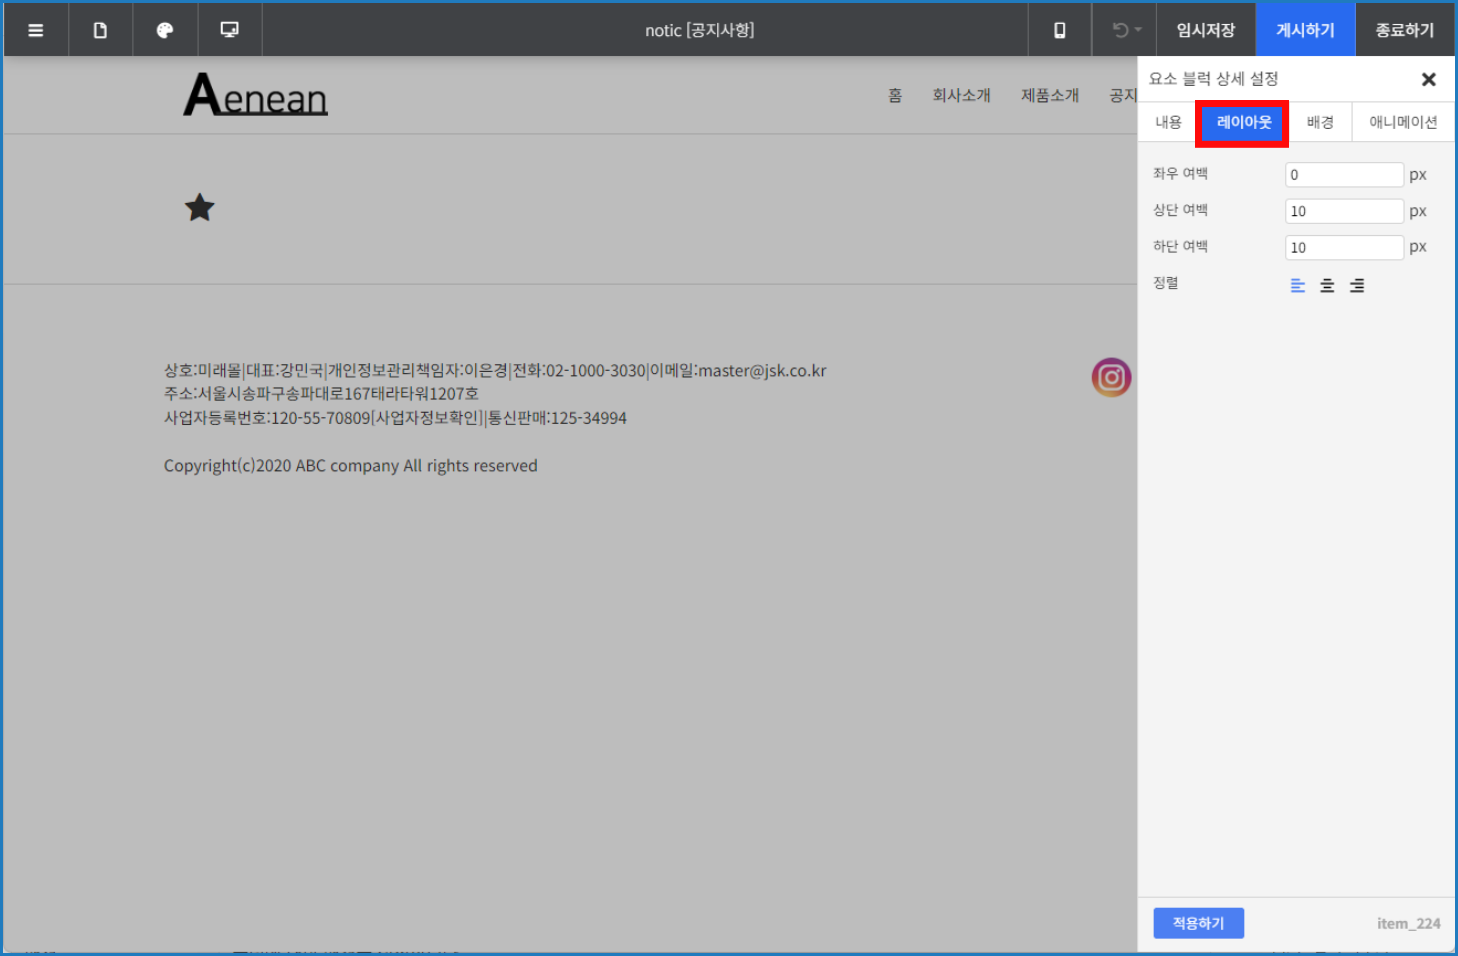Click the page document icon in toolbar
This screenshot has width=1458, height=956.
(x=100, y=30)
